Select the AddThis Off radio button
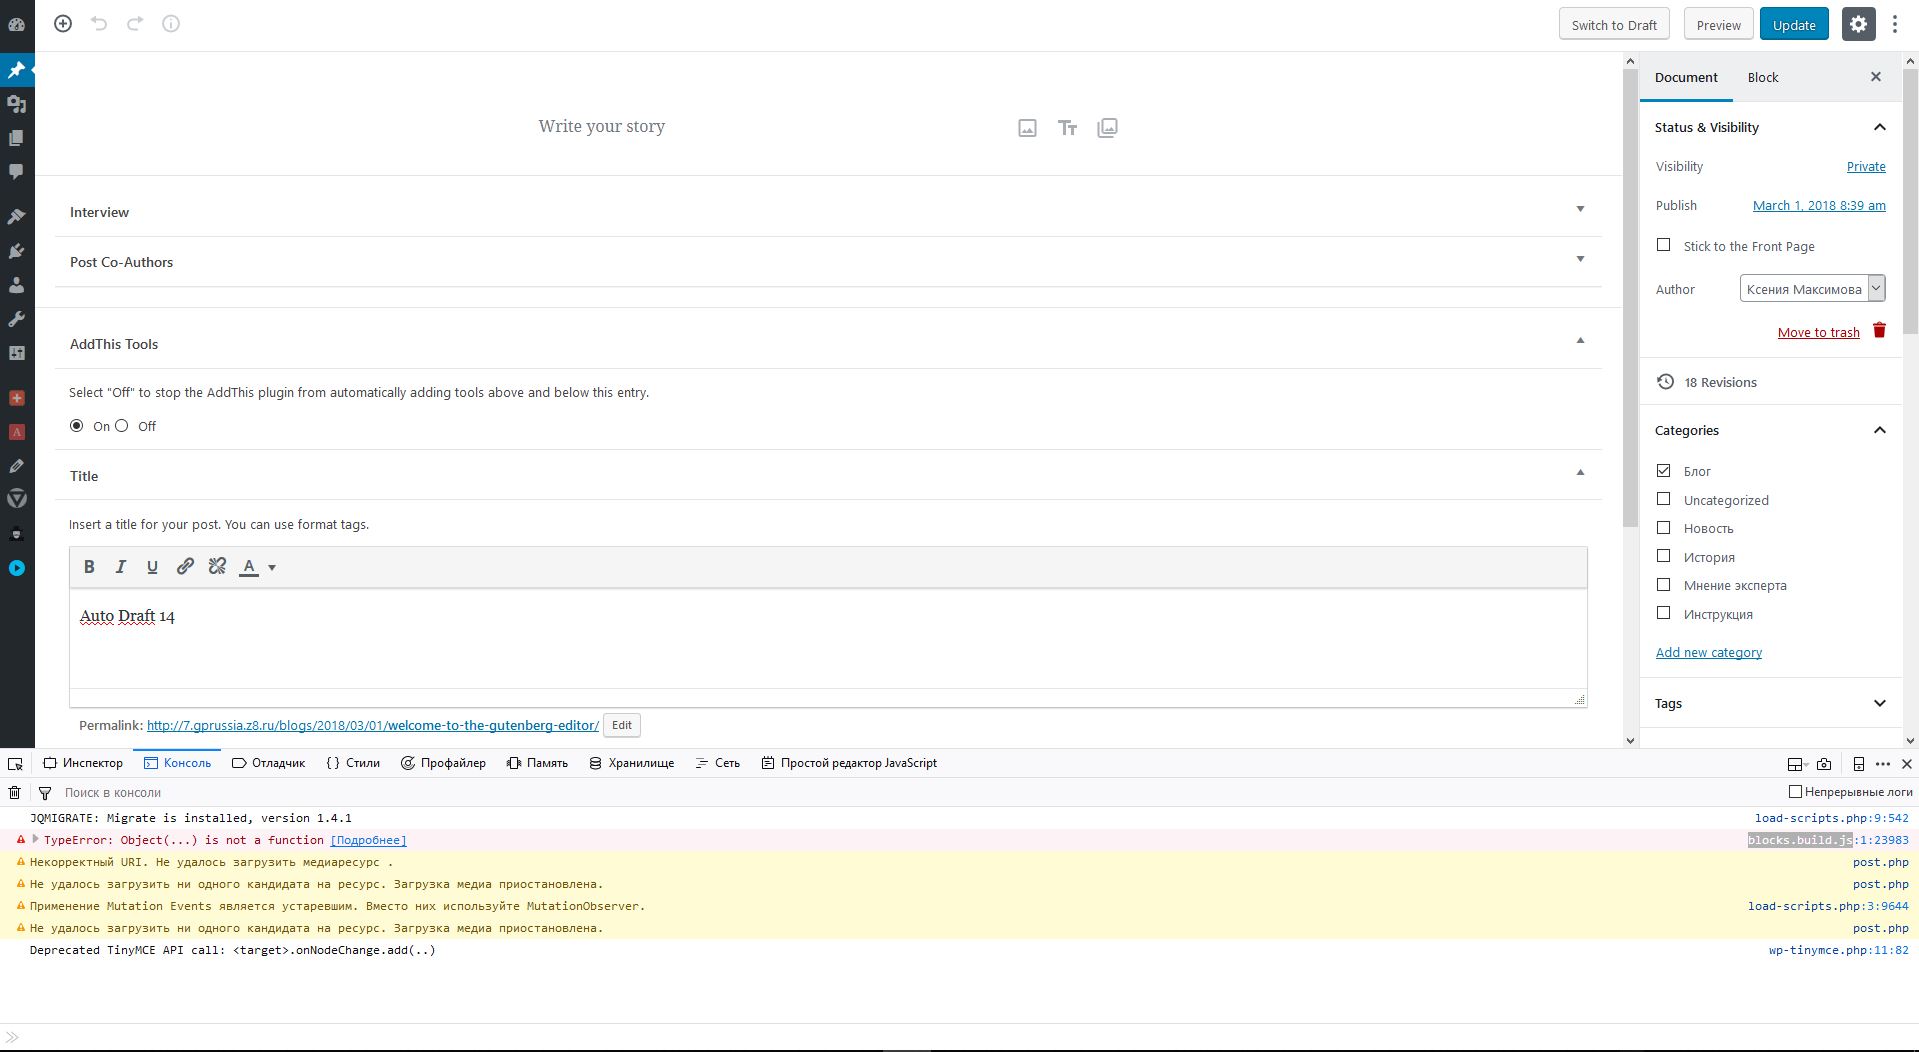This screenshot has width=1919, height=1052. (x=122, y=426)
